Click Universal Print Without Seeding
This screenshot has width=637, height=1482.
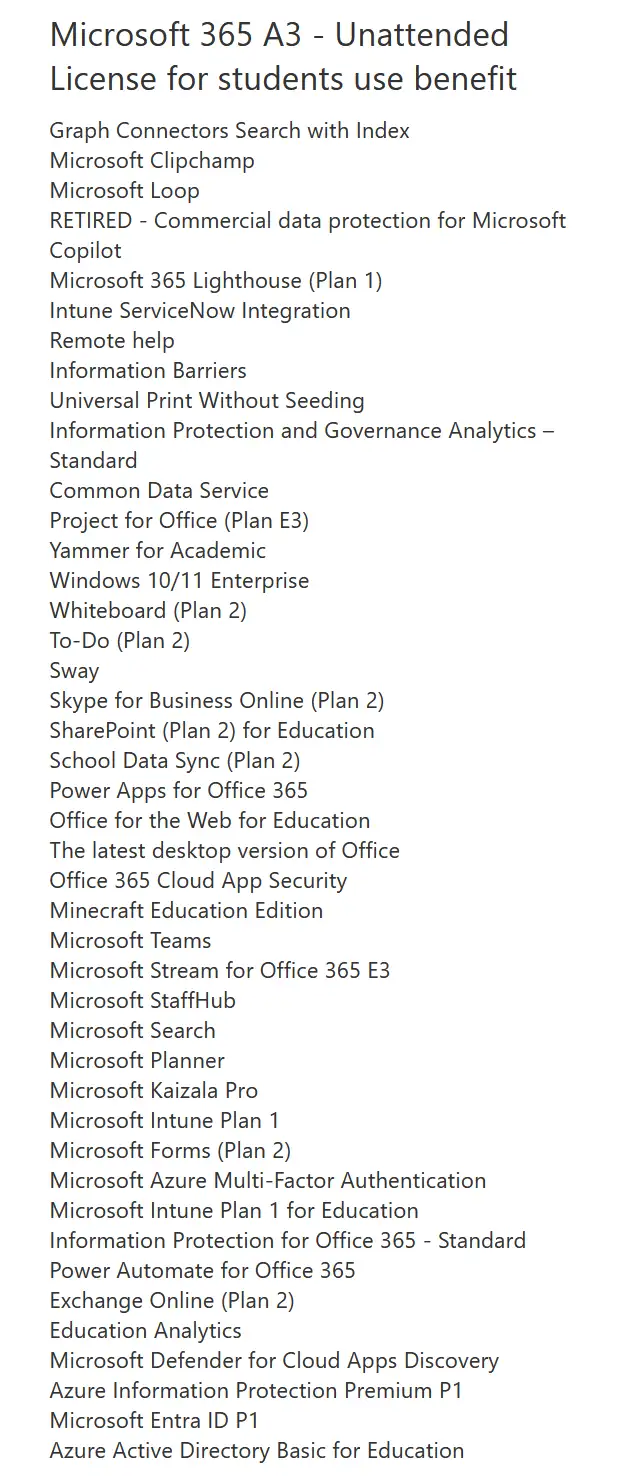pos(207,401)
